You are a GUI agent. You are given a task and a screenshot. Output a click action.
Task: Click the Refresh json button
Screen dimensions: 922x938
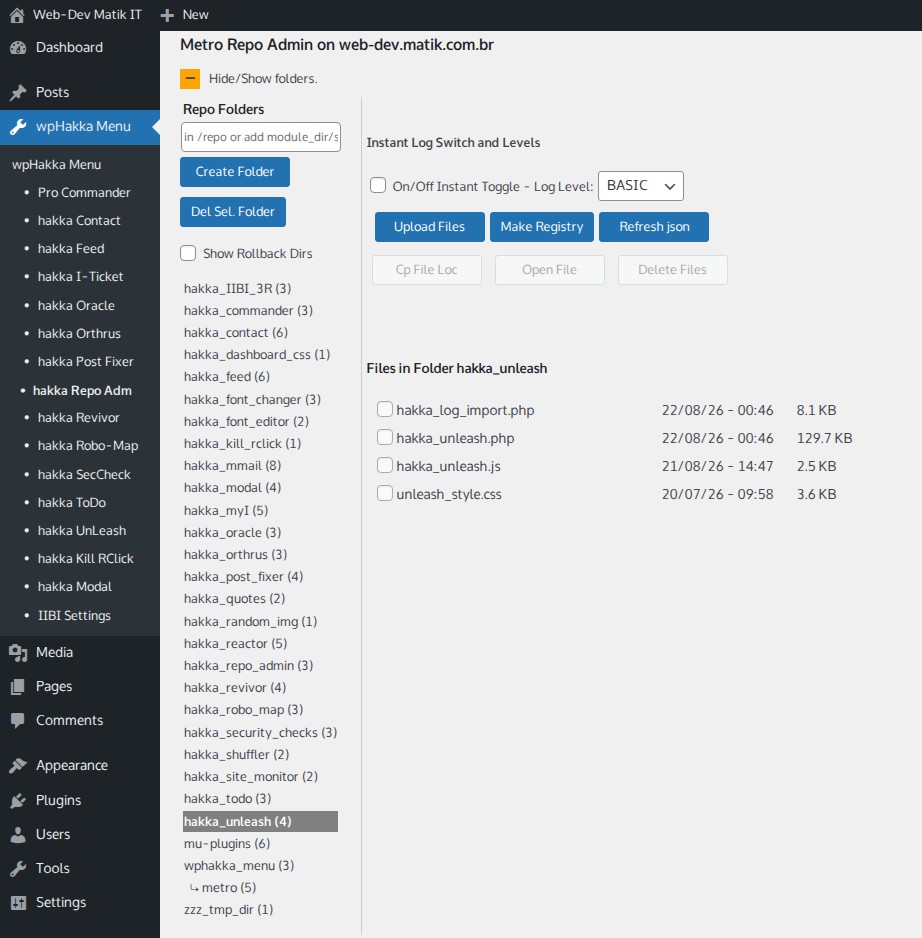tap(654, 227)
